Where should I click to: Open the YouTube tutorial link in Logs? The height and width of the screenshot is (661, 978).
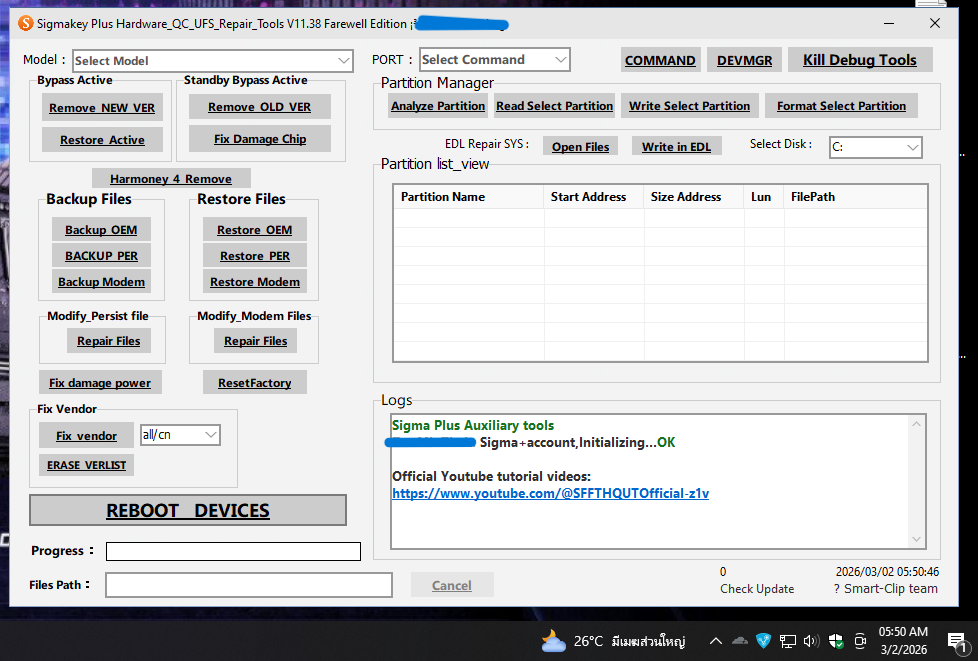[550, 493]
